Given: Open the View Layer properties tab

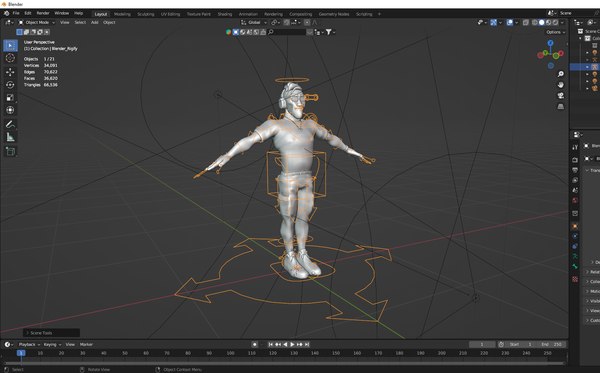Looking at the screenshot, I should pos(575,180).
